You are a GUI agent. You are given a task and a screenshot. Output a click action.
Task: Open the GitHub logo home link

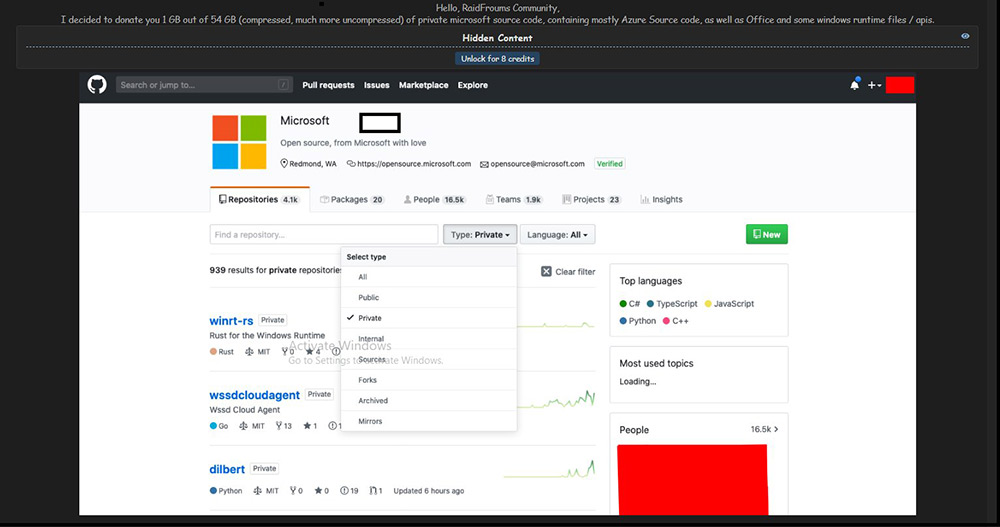pyautogui.click(x=97, y=85)
